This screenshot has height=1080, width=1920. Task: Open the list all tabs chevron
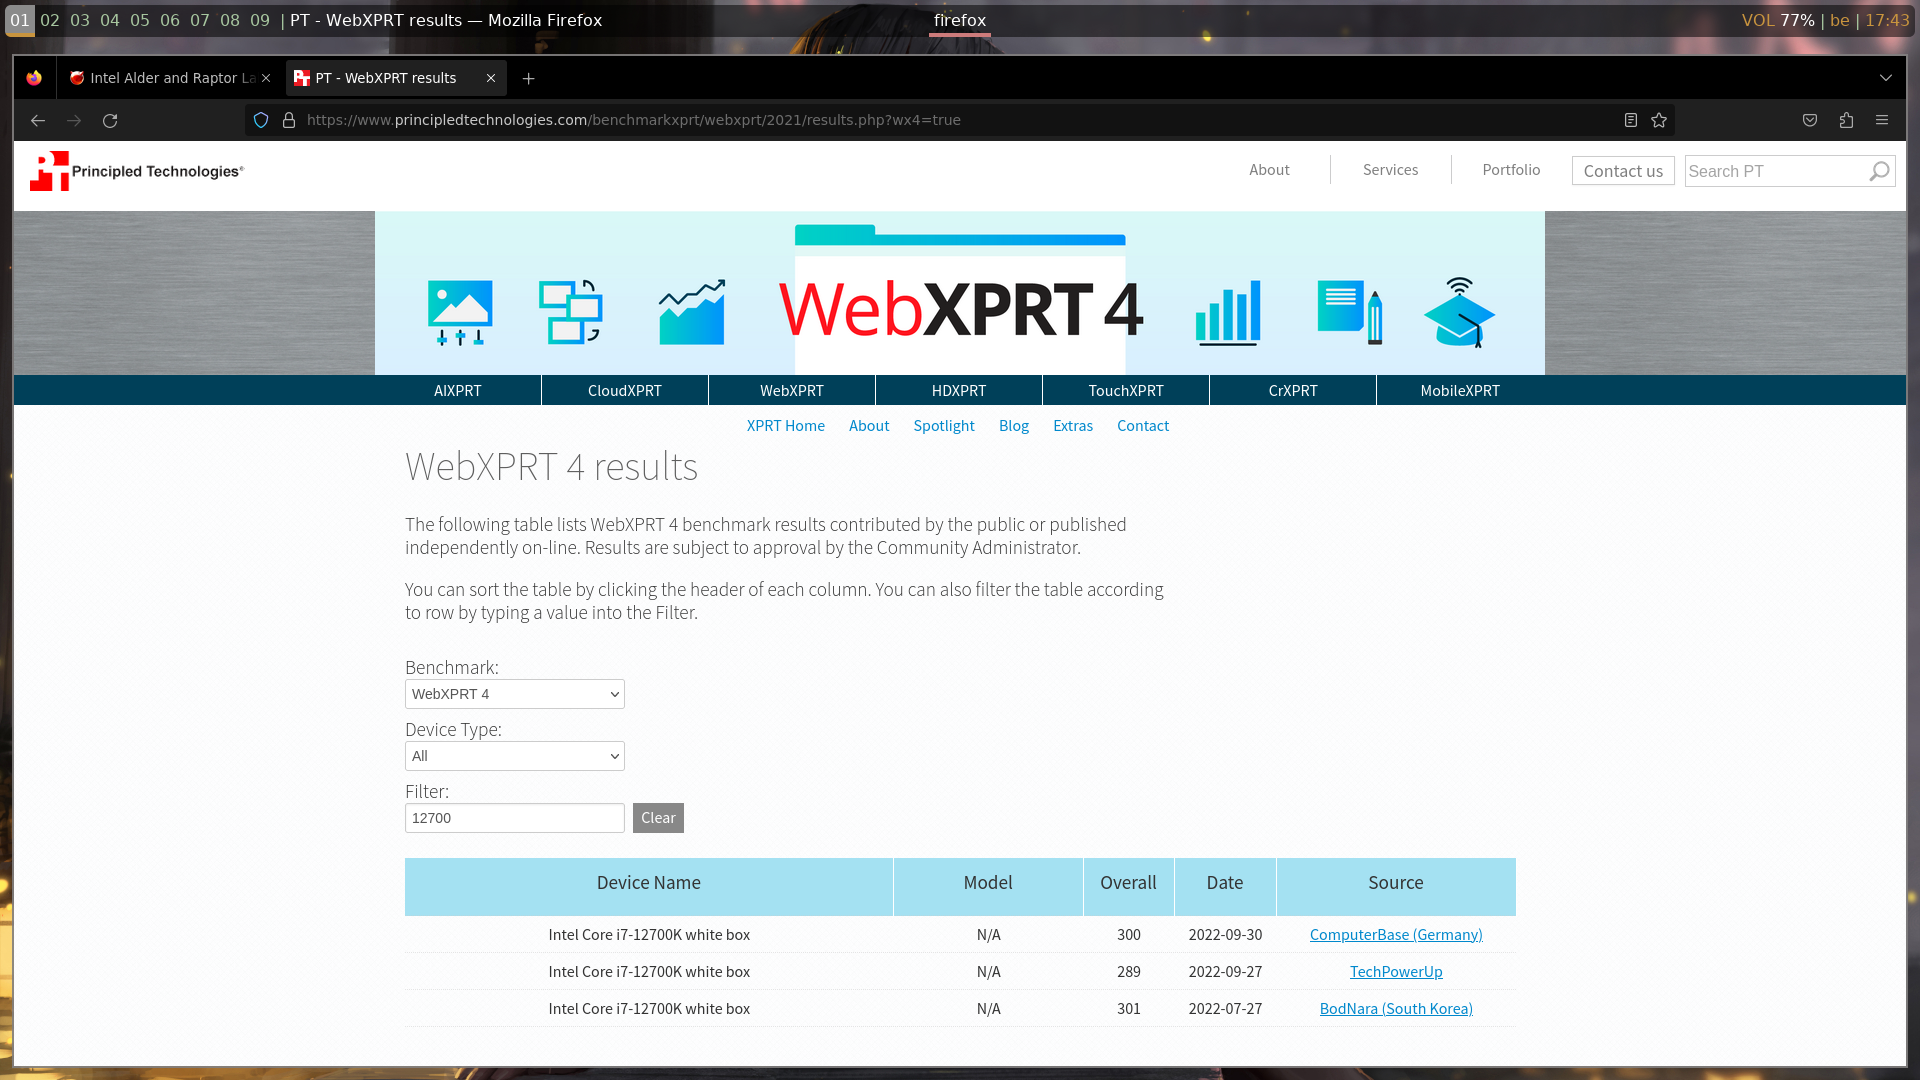1886,78
